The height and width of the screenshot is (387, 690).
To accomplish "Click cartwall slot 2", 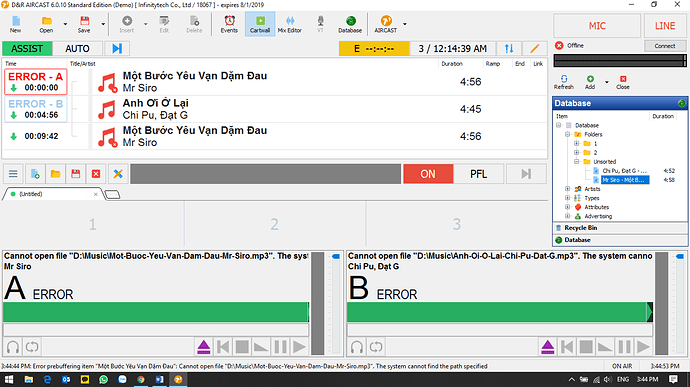I will pos(275,225).
